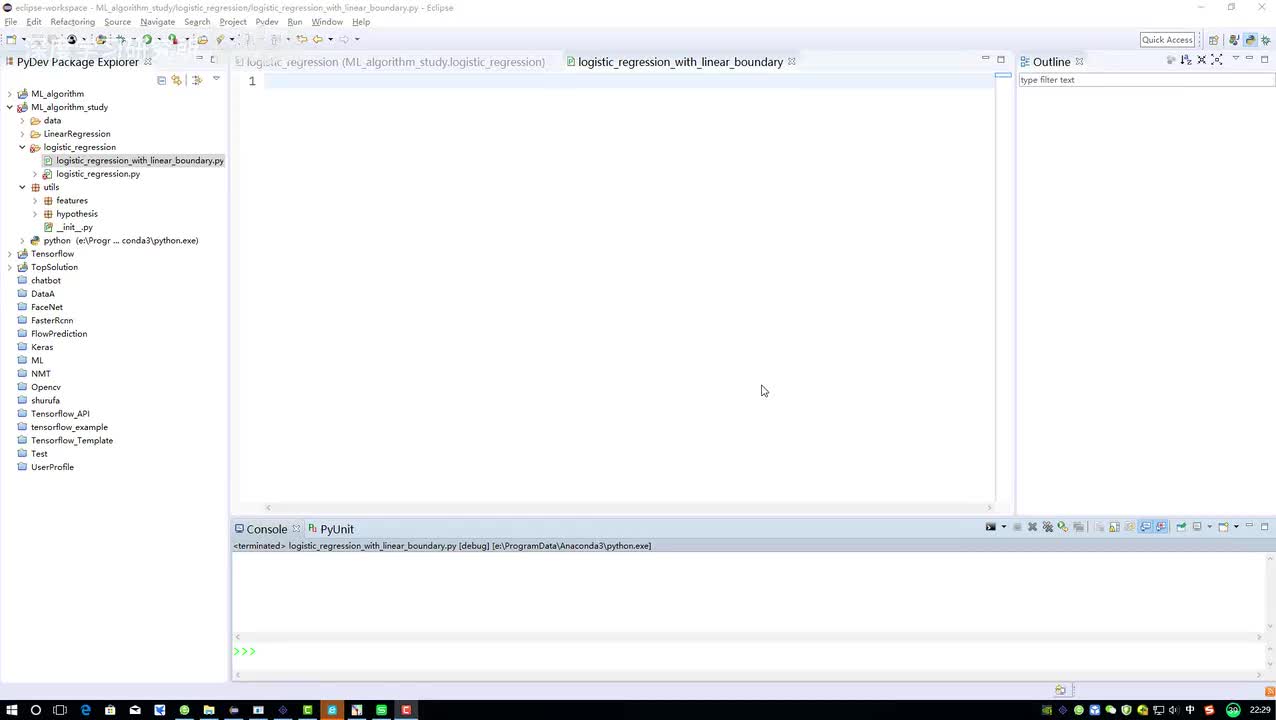The height and width of the screenshot is (720, 1276).
Task: Select the FaceNet project
Action: tap(46, 307)
